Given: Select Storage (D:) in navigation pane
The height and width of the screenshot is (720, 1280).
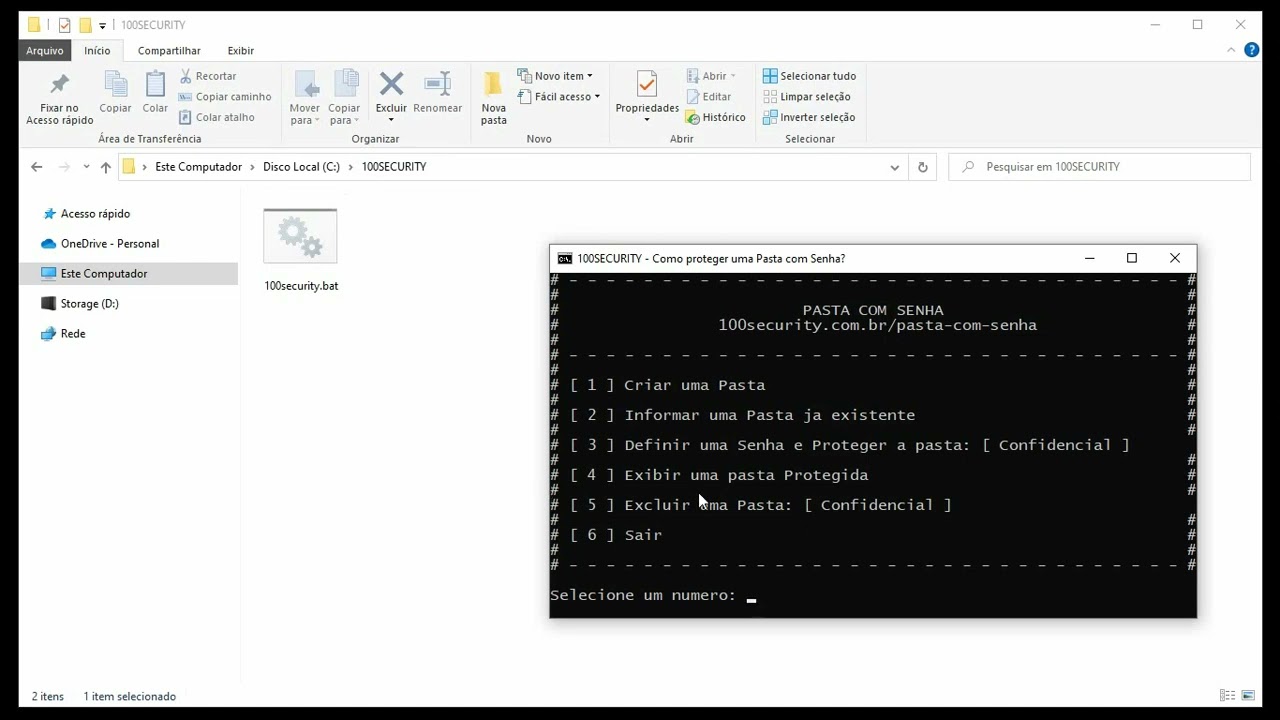Looking at the screenshot, I should (x=89, y=304).
